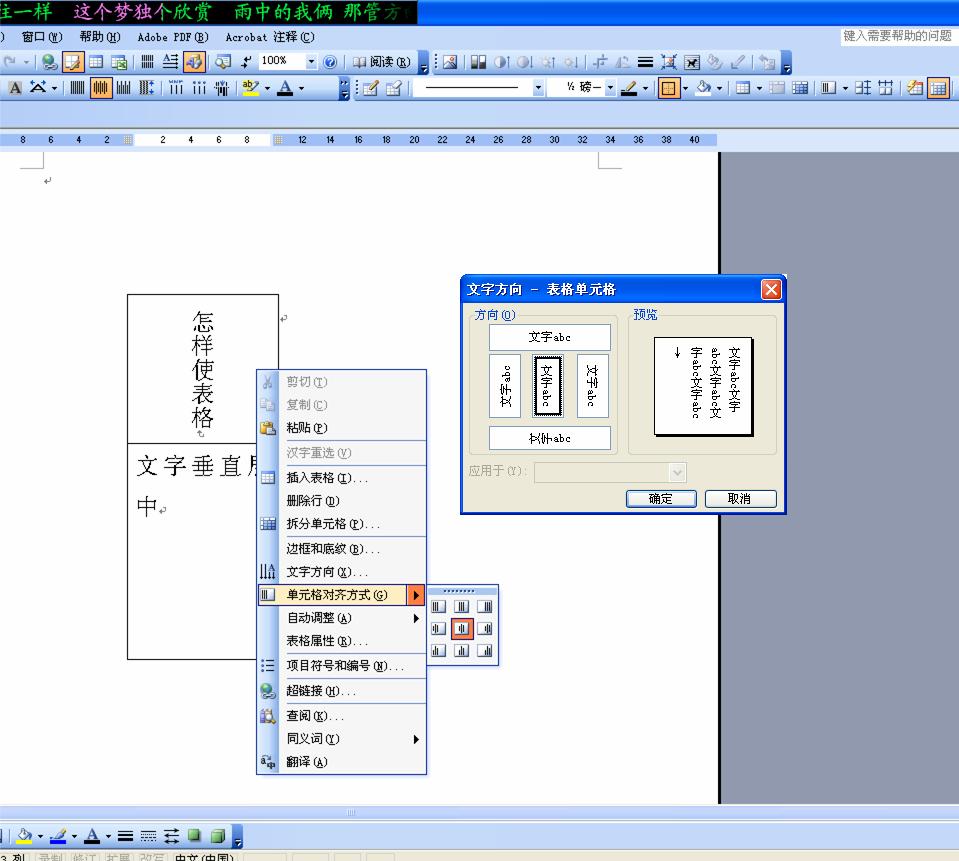The image size is (959, 861).
Task: Click the 确定 button in dialog
Action: coord(661,499)
